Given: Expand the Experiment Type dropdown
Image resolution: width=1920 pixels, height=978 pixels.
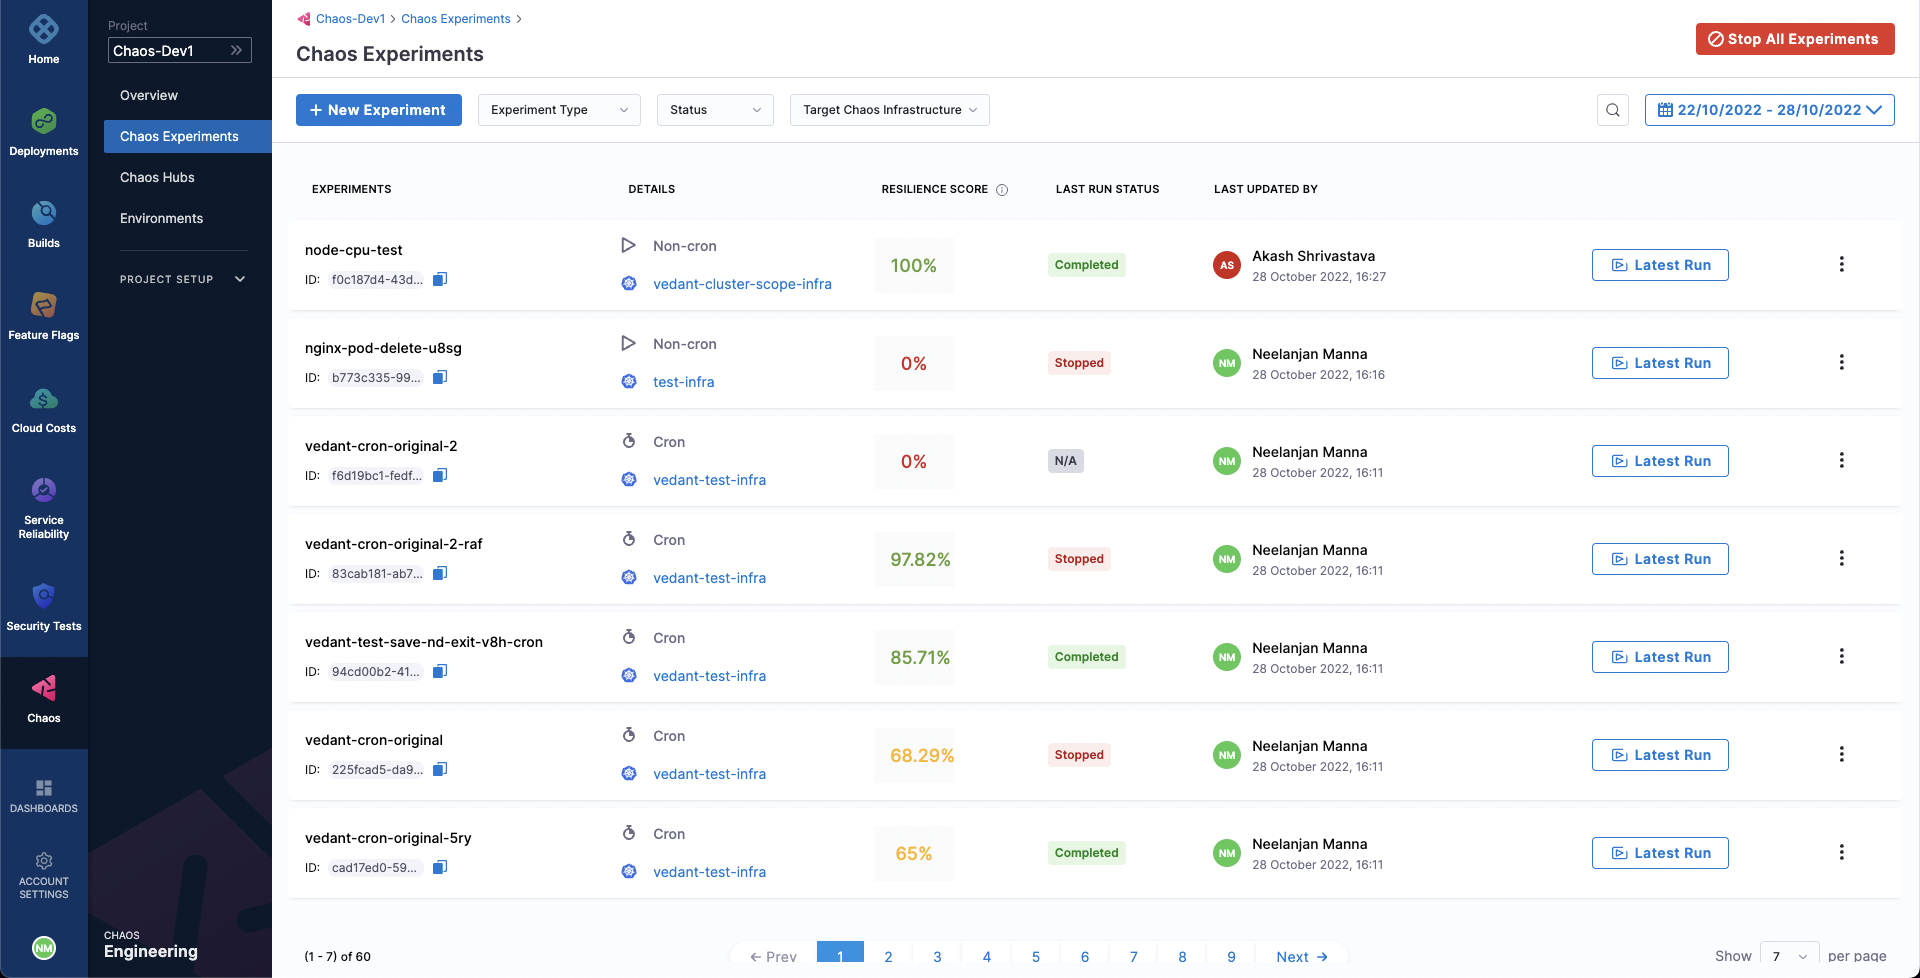Looking at the screenshot, I should [559, 110].
